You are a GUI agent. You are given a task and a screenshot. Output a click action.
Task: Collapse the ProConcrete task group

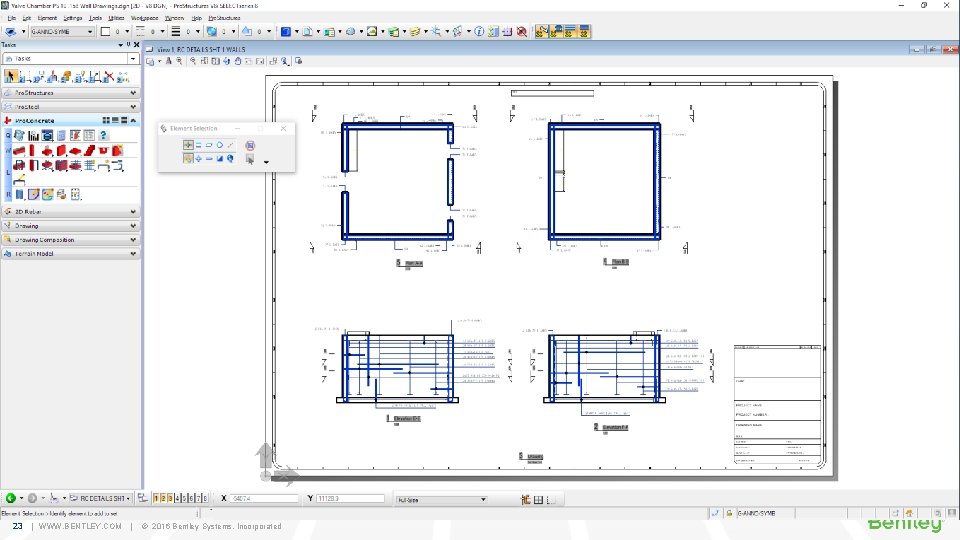point(133,121)
